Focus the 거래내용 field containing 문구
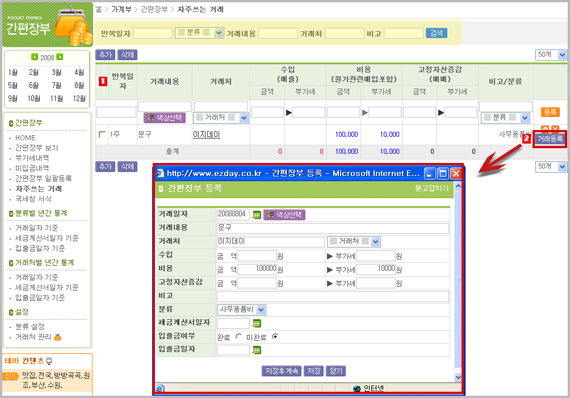 coord(333,228)
